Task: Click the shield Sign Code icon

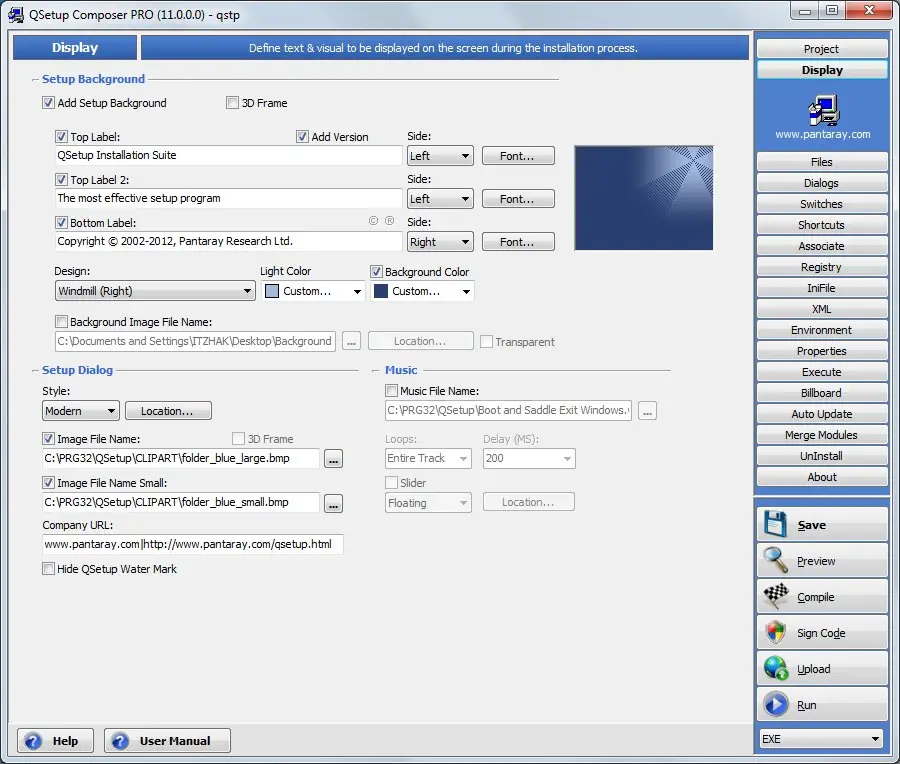Action: coord(775,633)
